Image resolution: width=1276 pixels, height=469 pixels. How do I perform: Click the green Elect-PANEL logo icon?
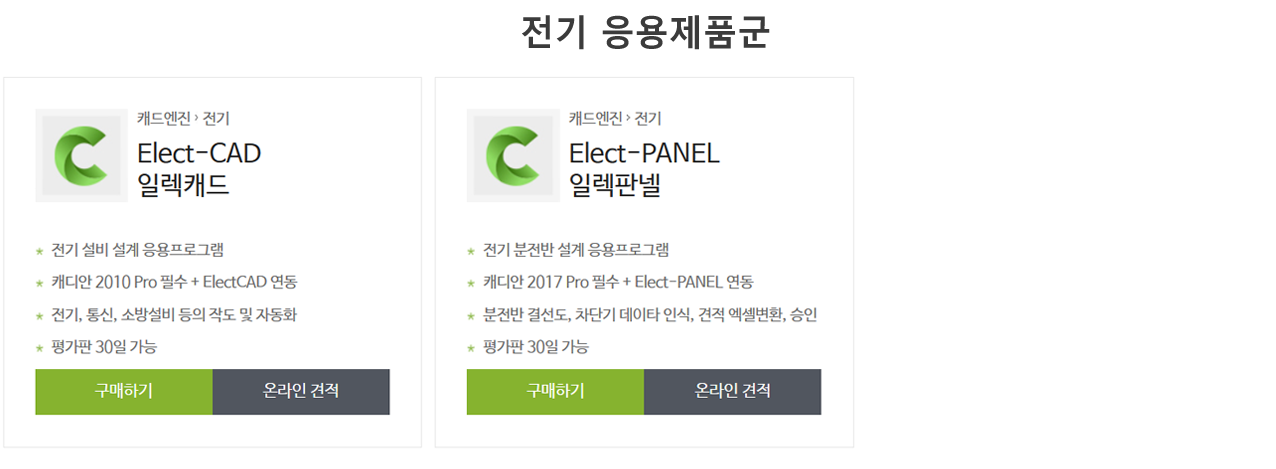pos(513,156)
